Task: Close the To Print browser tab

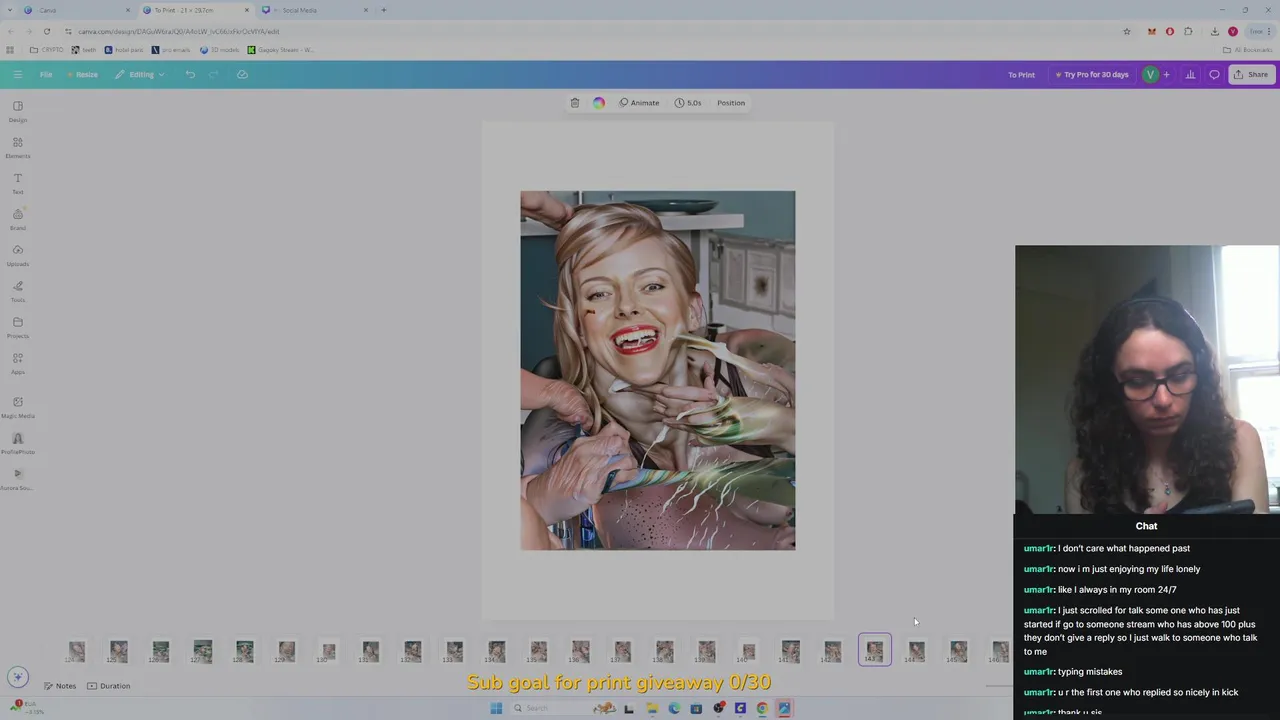Action: [247, 10]
